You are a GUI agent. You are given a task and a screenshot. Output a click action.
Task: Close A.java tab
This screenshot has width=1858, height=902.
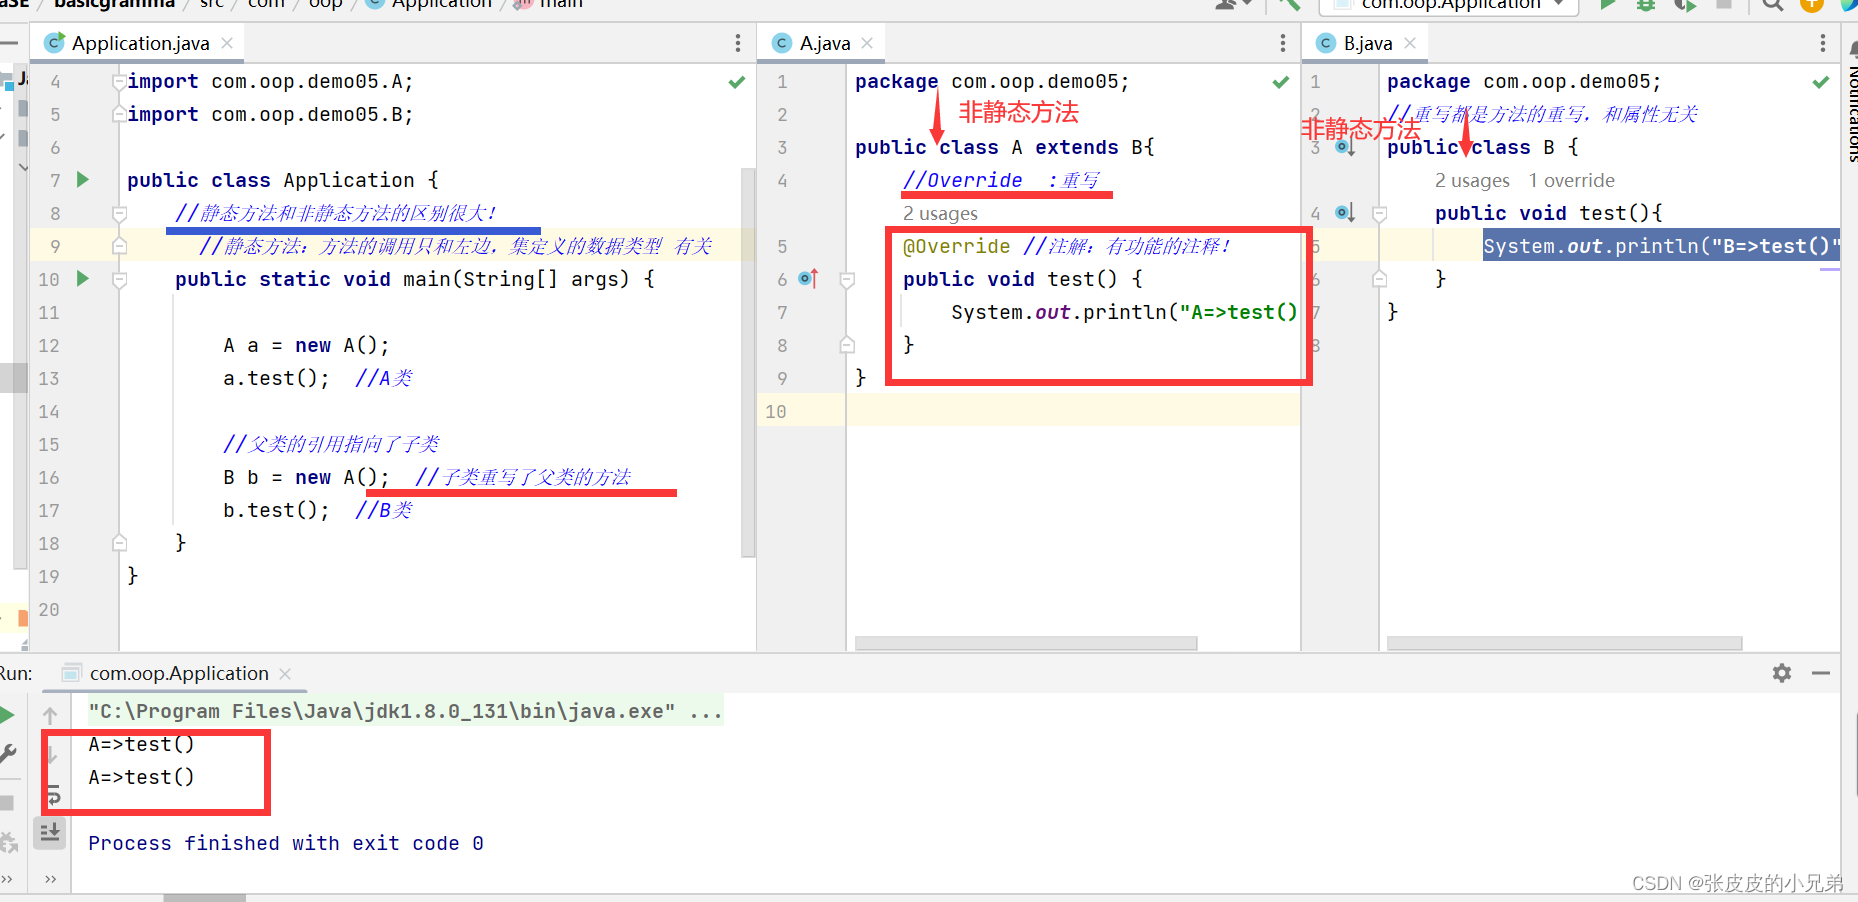867,43
